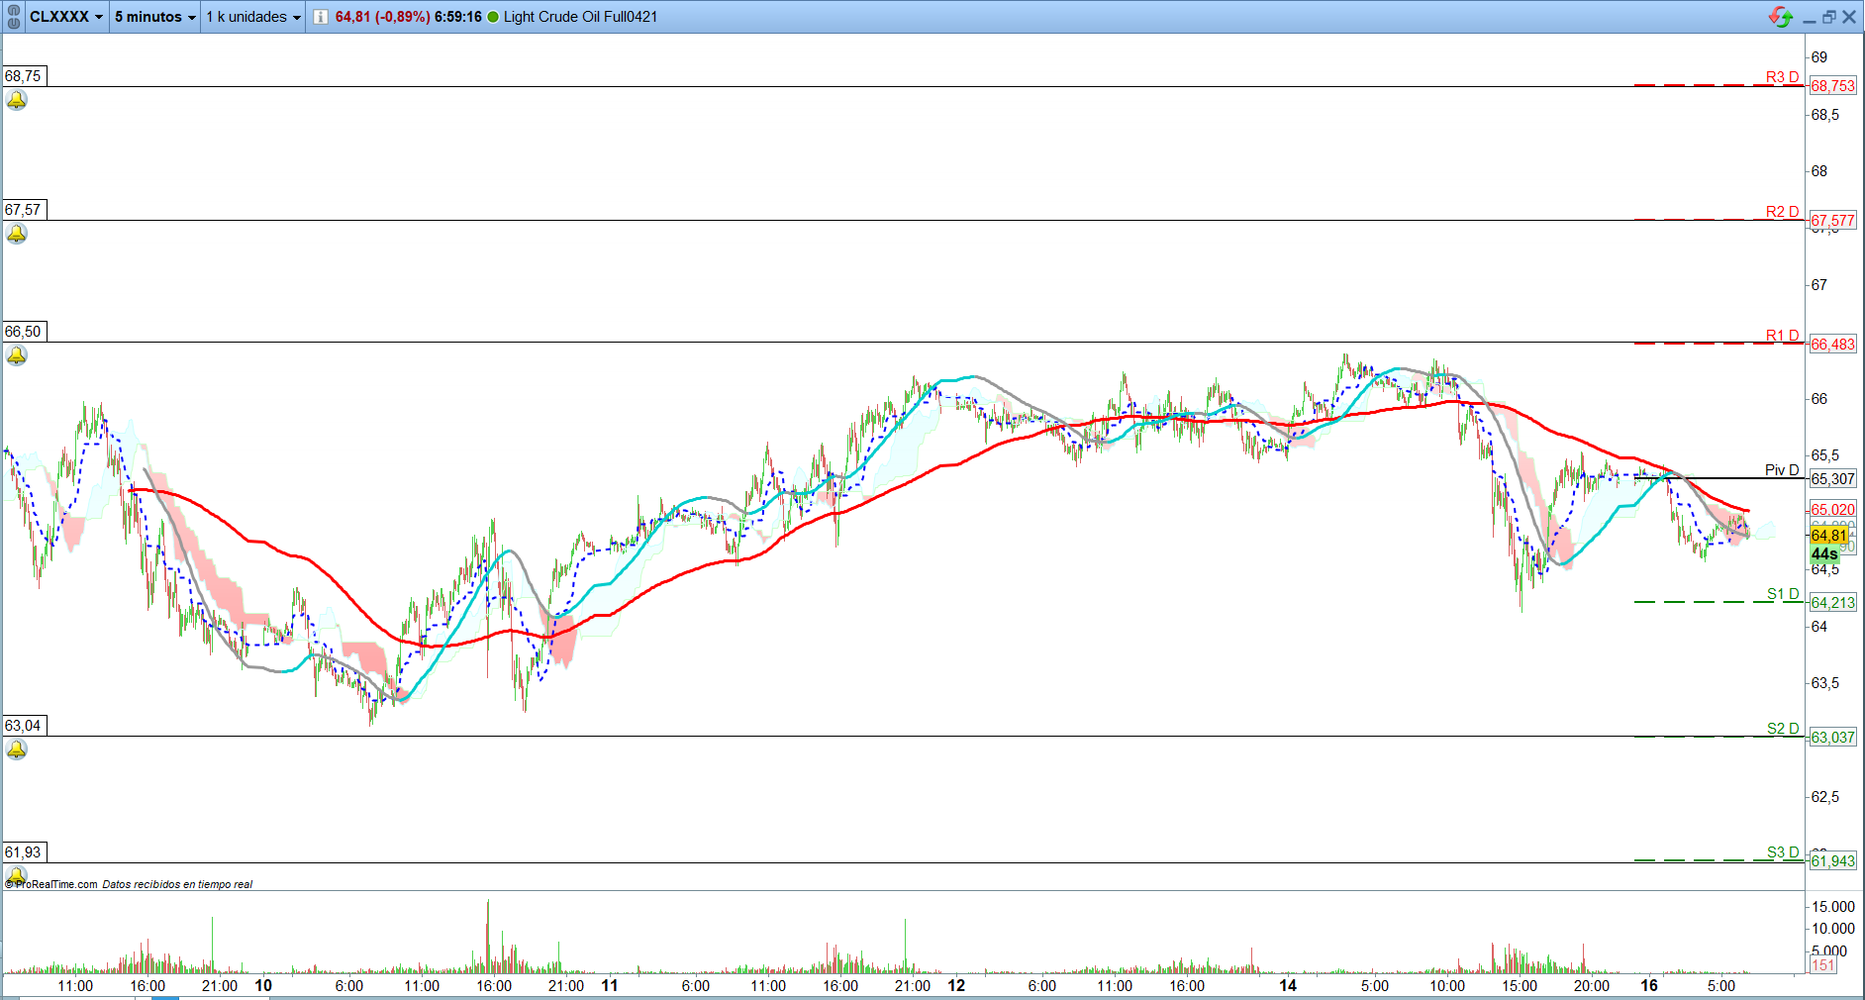Open the CLXXXX instrument dropdown
This screenshot has width=1865, height=1000.
pos(66,17)
